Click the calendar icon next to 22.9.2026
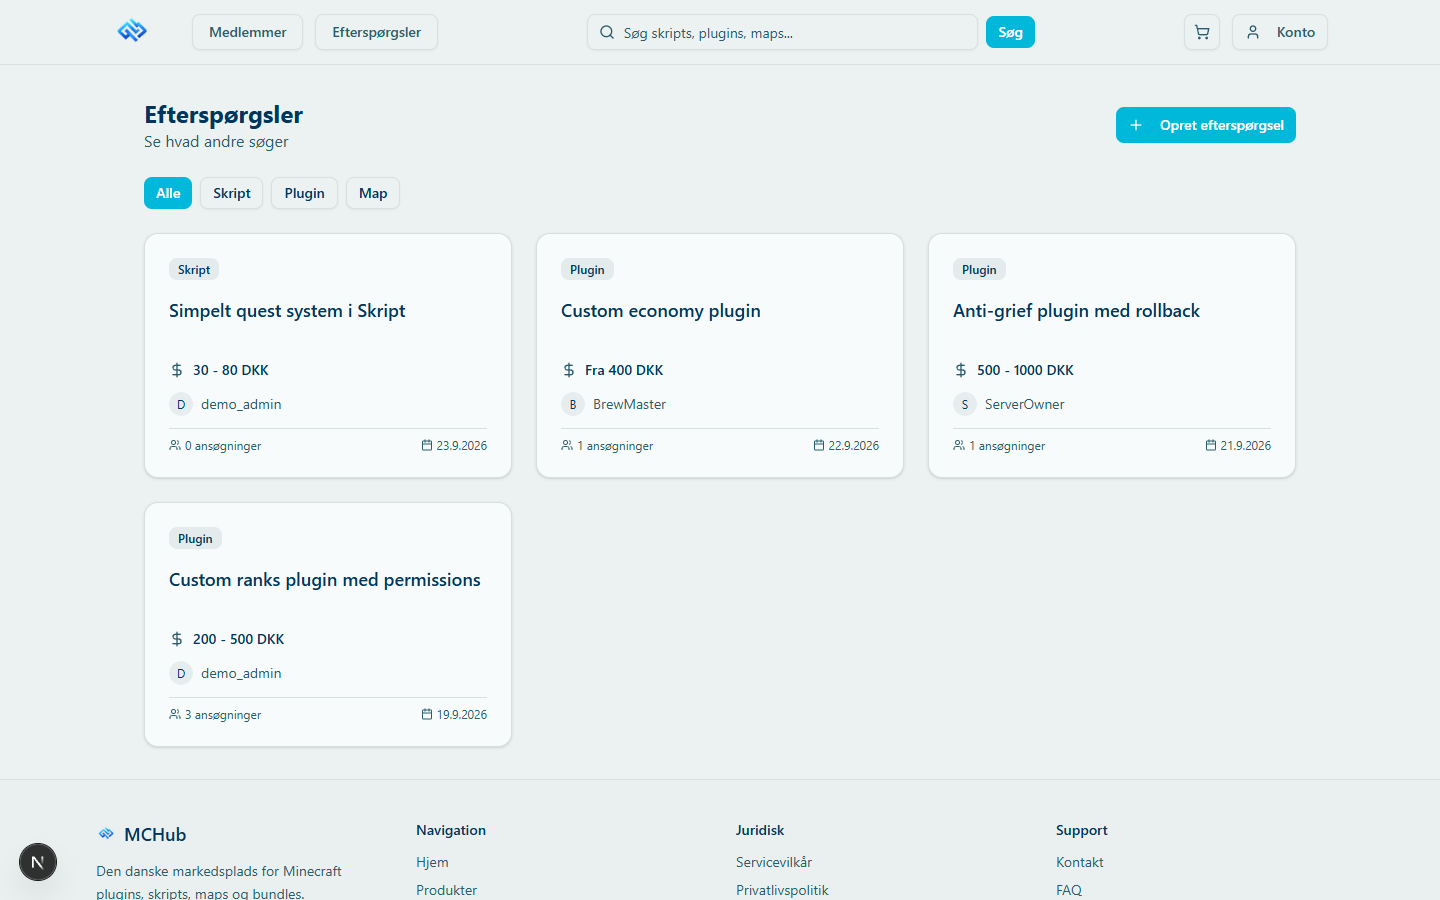Screen dimensions: 1440x900 coord(819,445)
